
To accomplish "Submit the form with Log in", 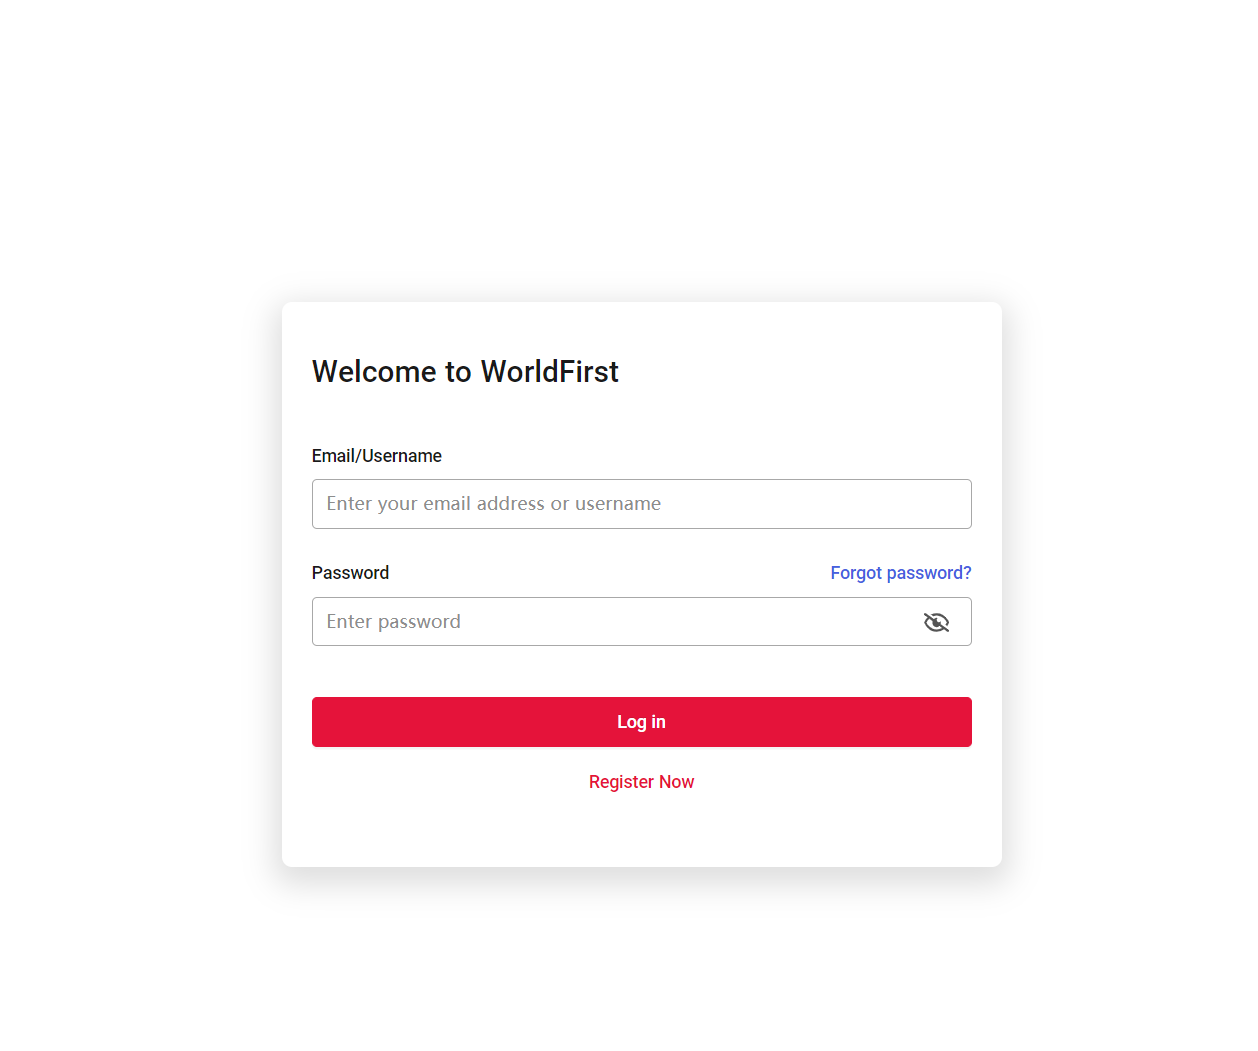I will click(641, 722).
